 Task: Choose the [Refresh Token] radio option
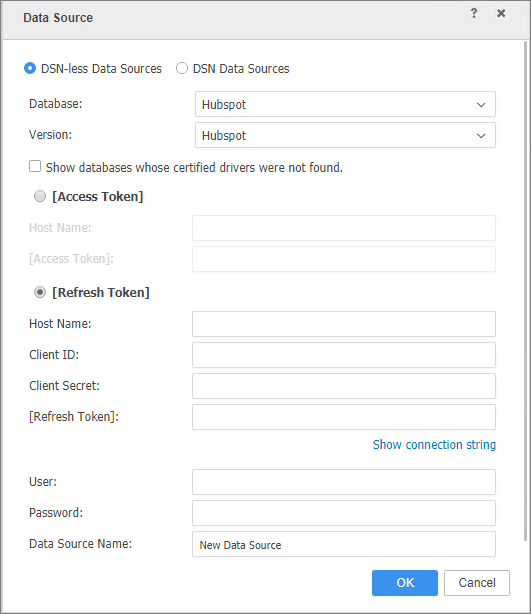(40, 292)
